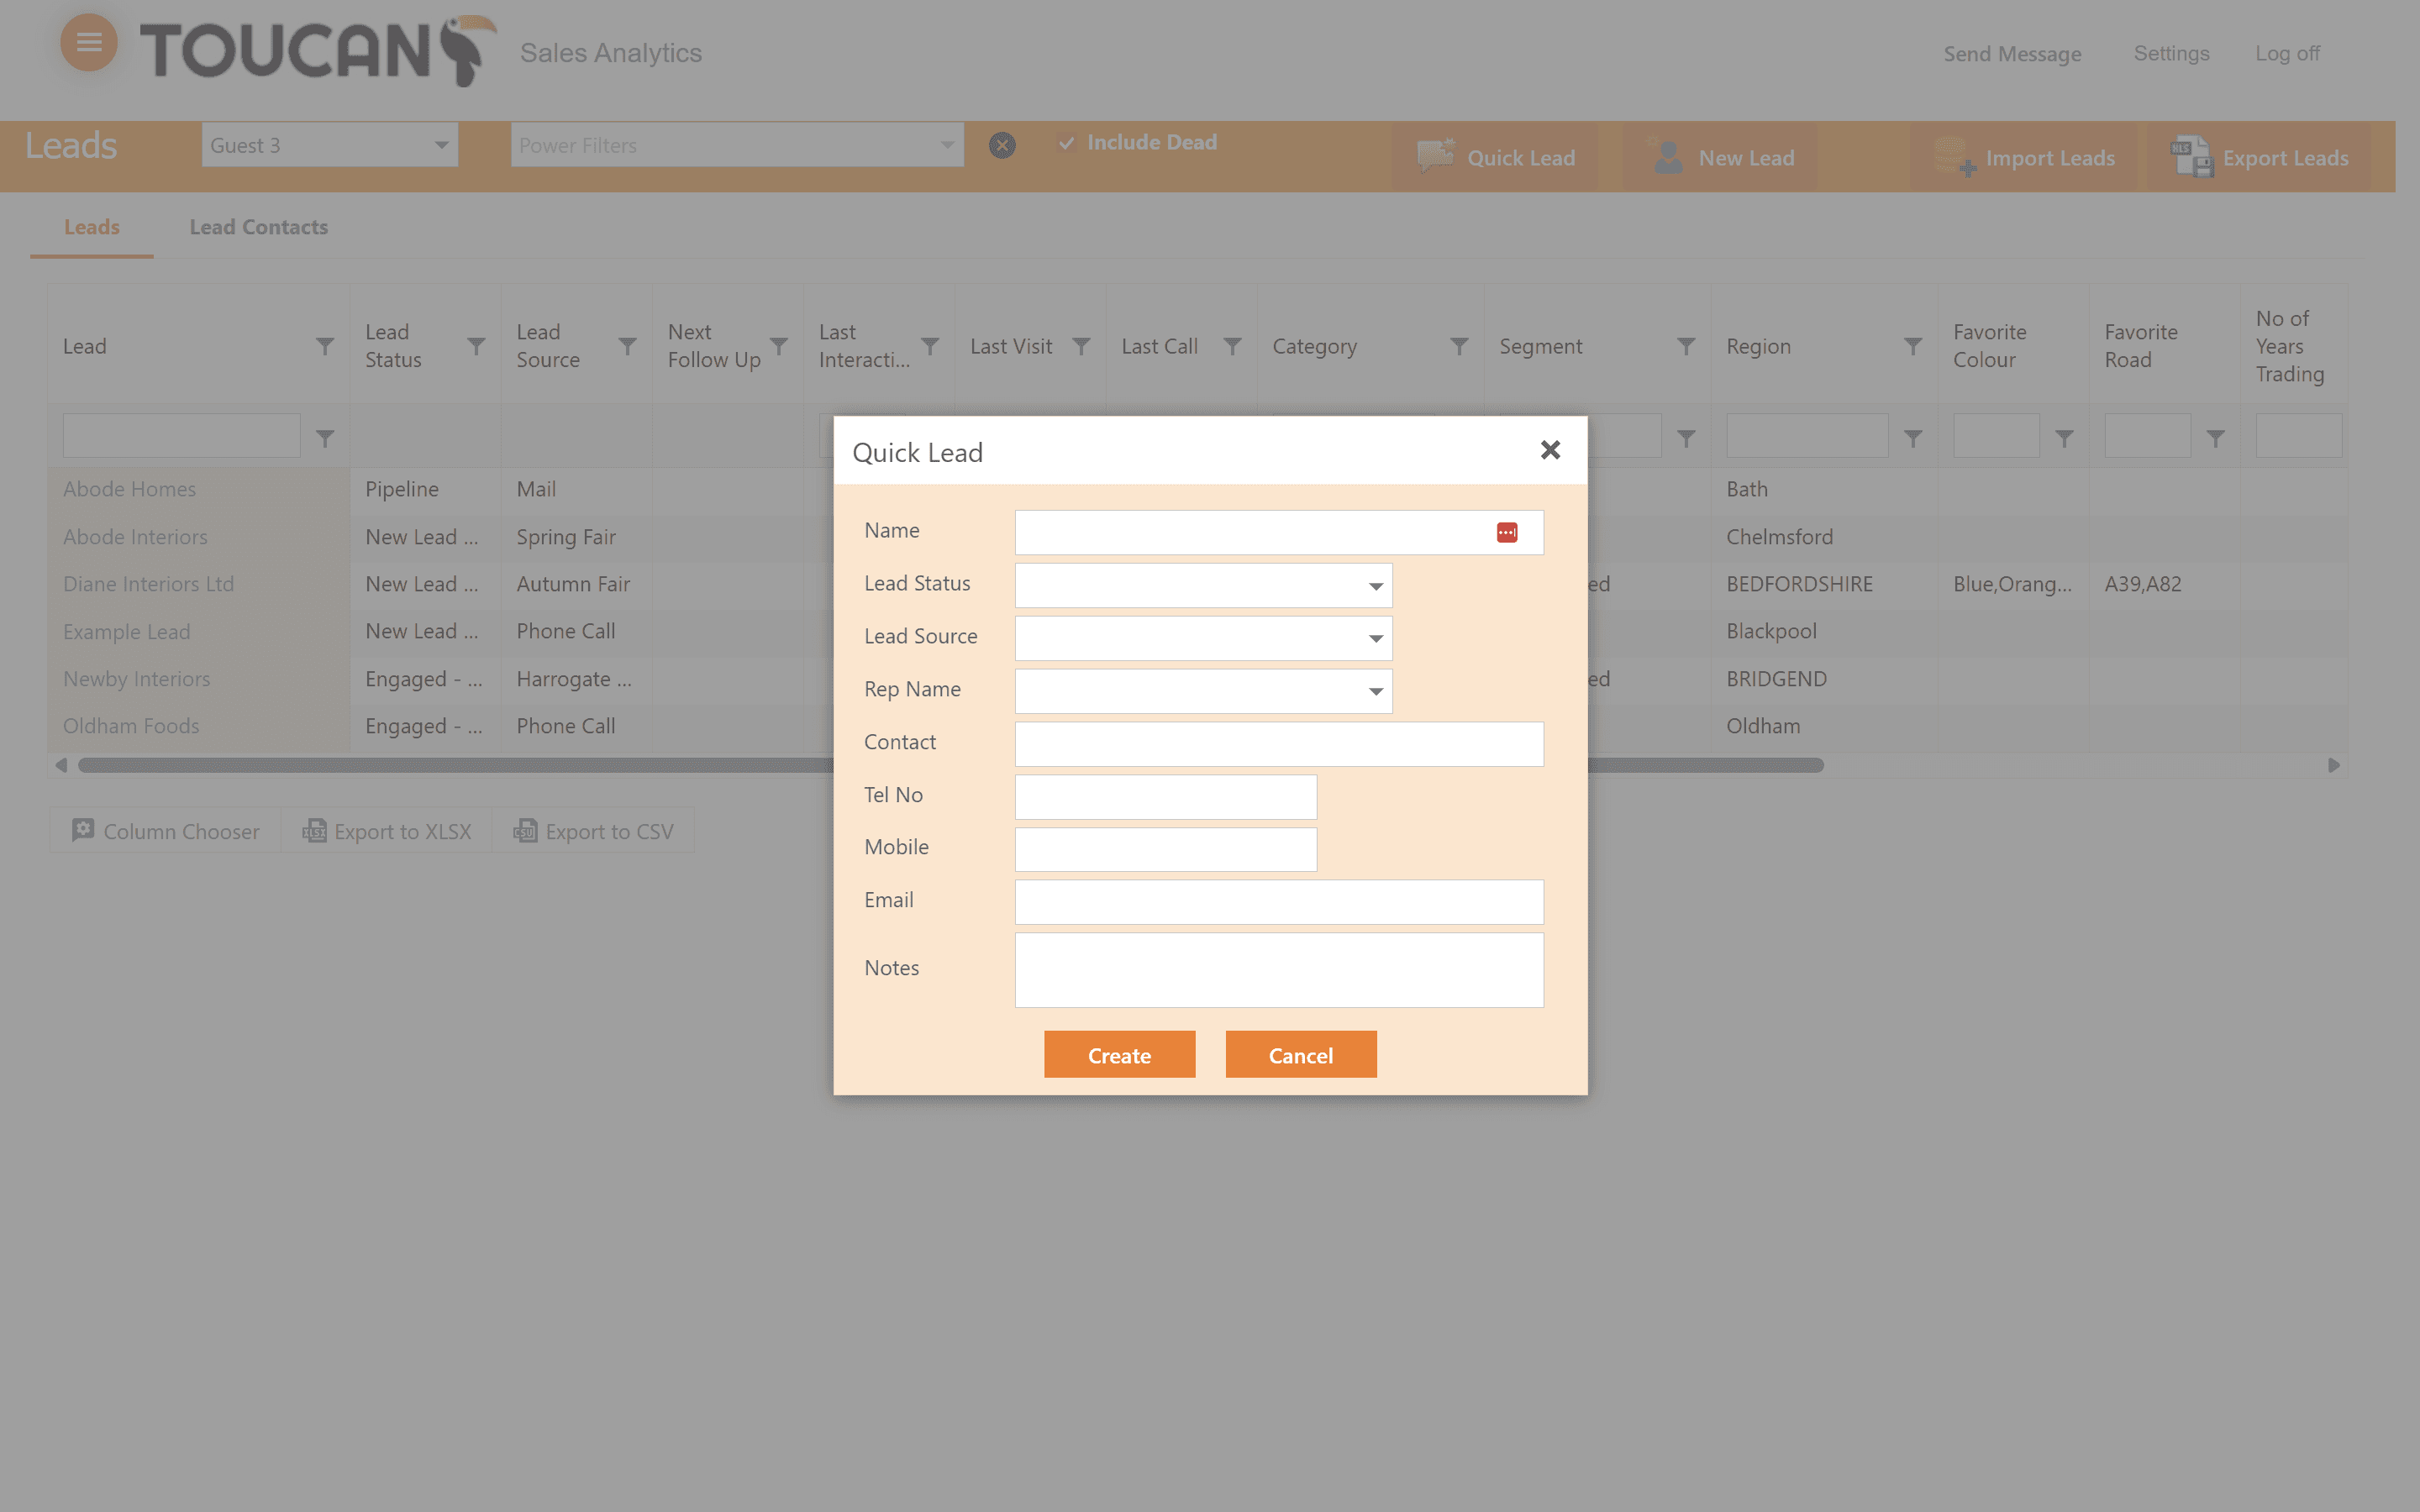Select the Leads tab

pos(92,227)
